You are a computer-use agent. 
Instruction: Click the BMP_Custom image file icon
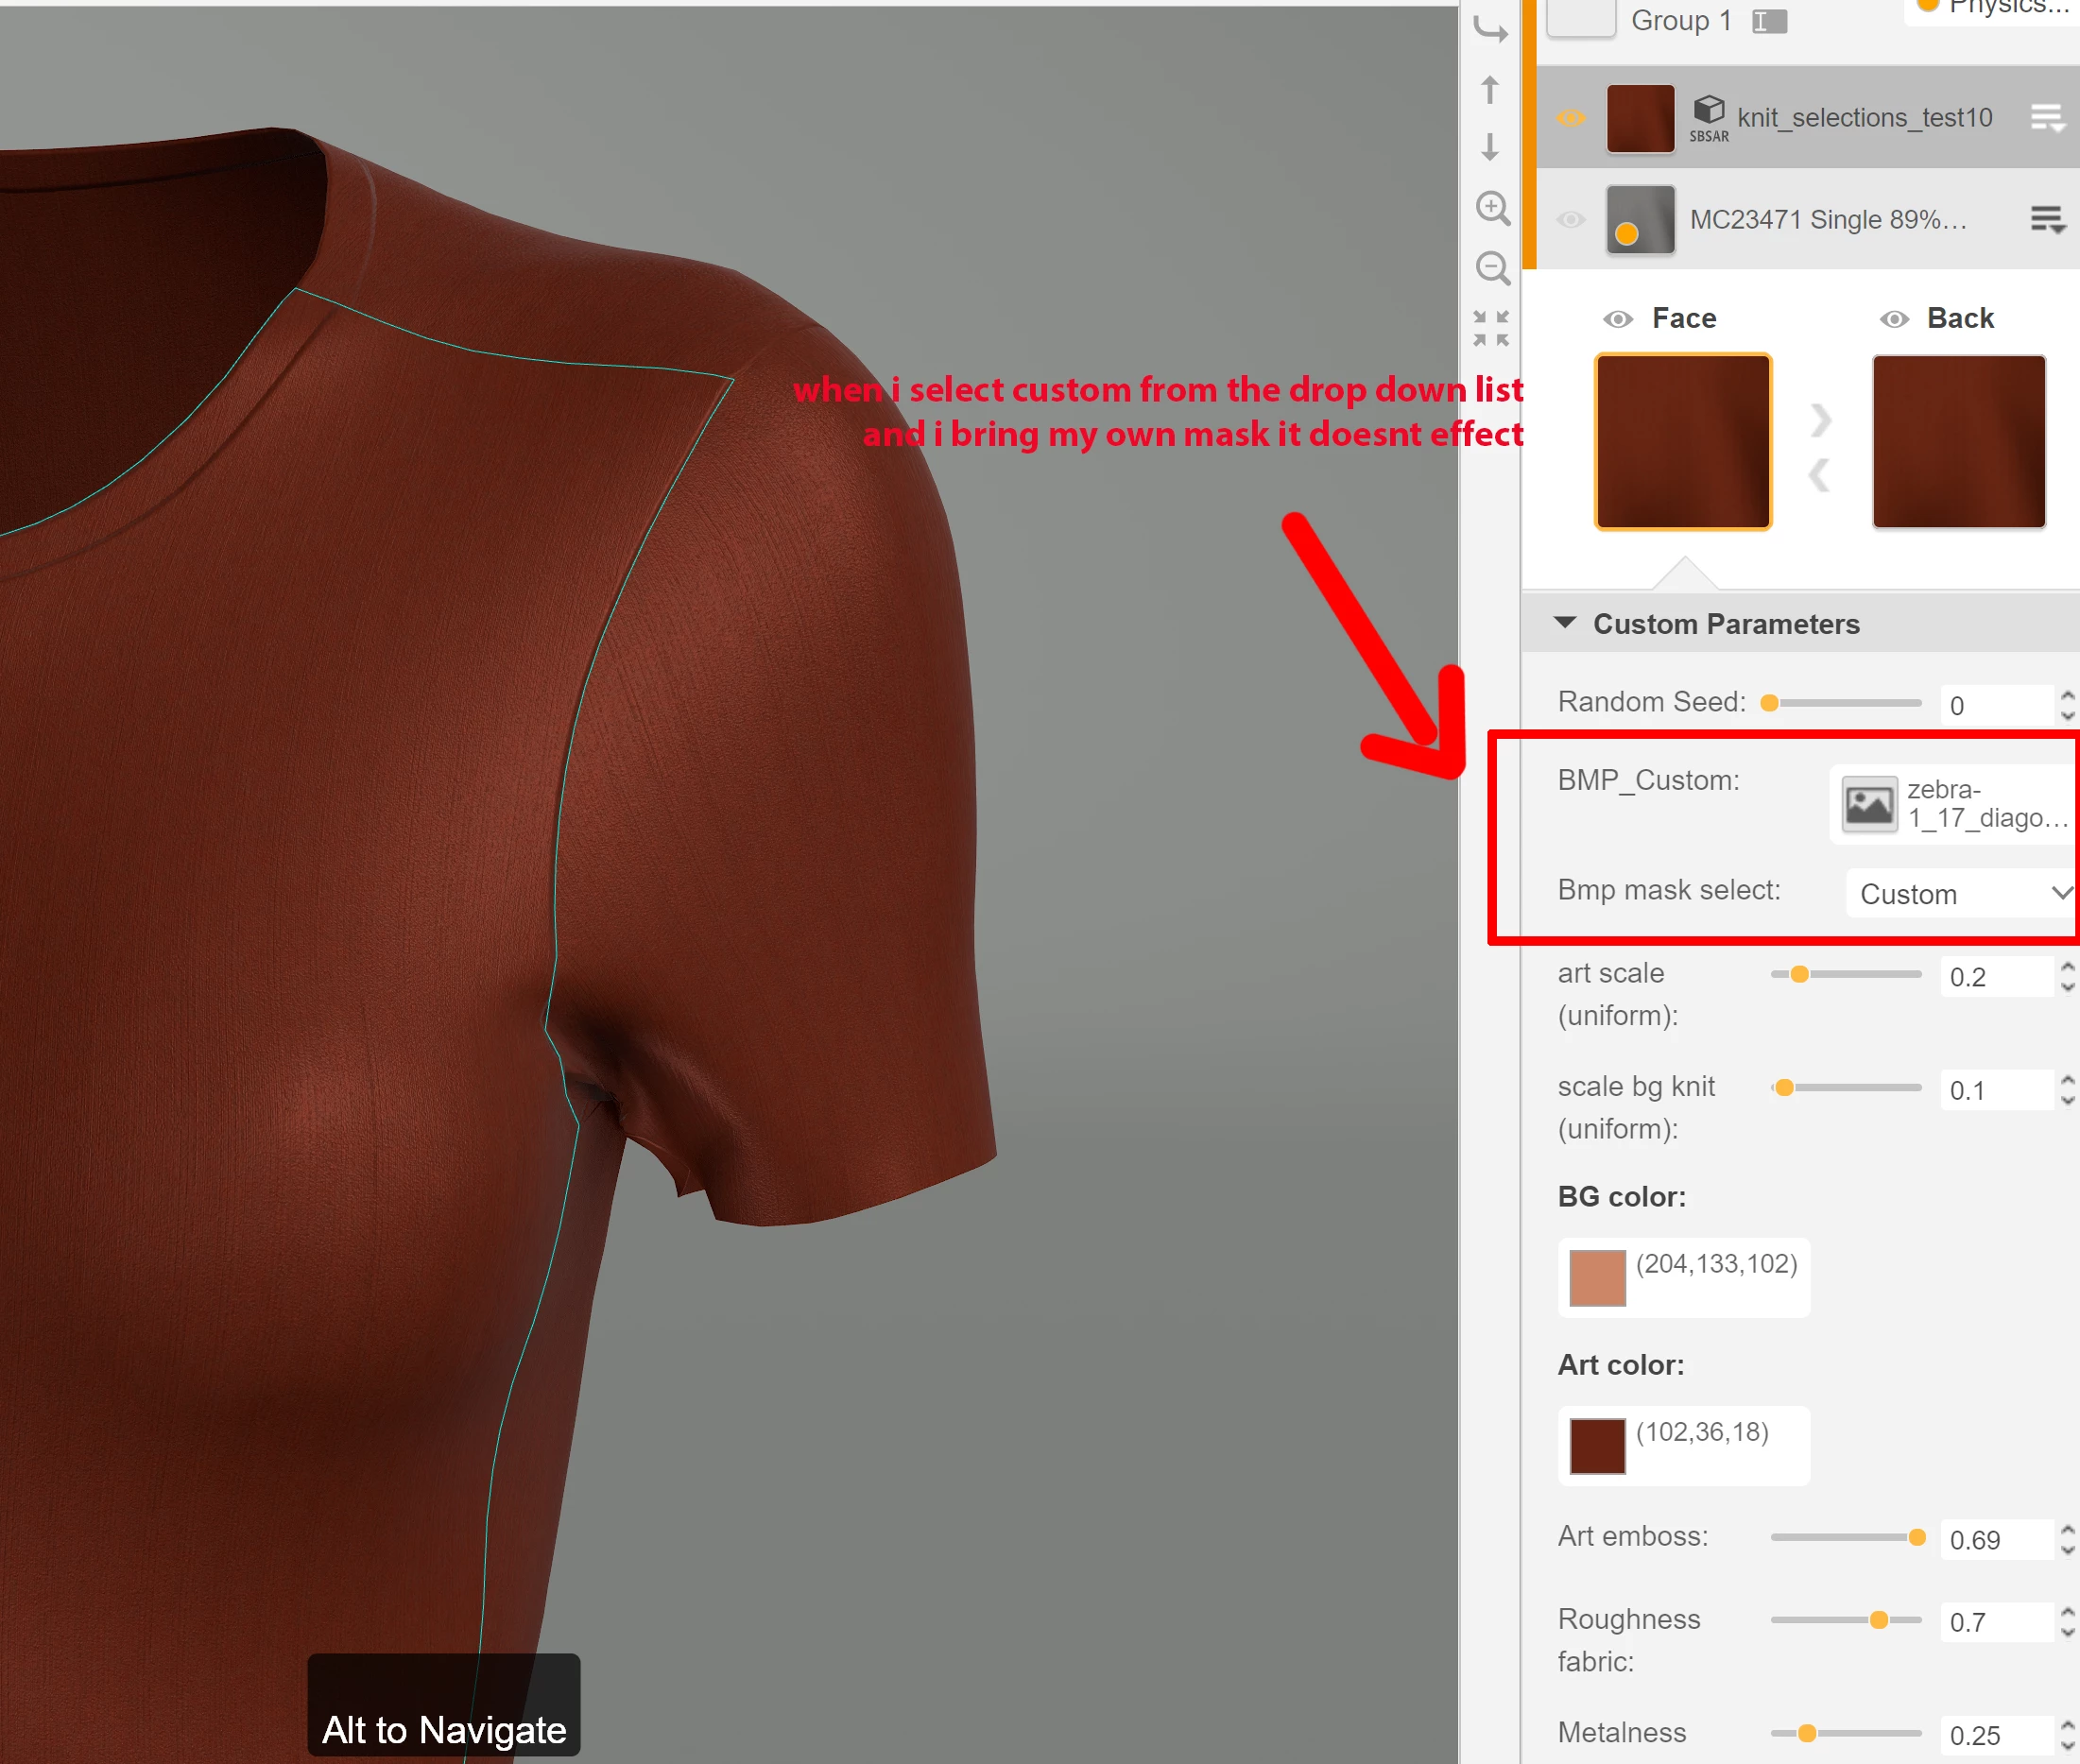[1869, 804]
